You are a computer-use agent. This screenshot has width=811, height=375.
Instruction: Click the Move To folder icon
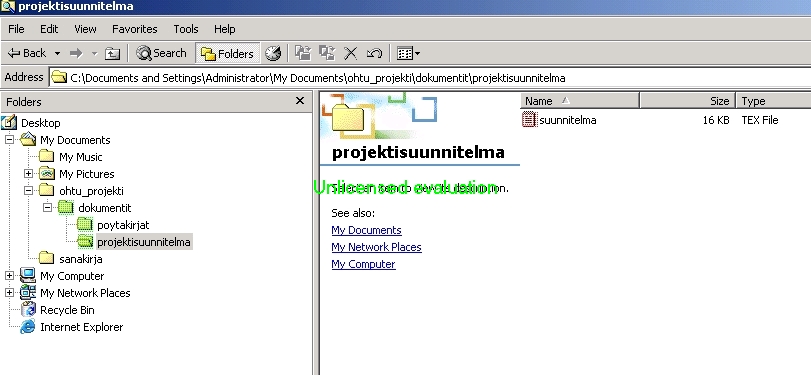[303, 53]
